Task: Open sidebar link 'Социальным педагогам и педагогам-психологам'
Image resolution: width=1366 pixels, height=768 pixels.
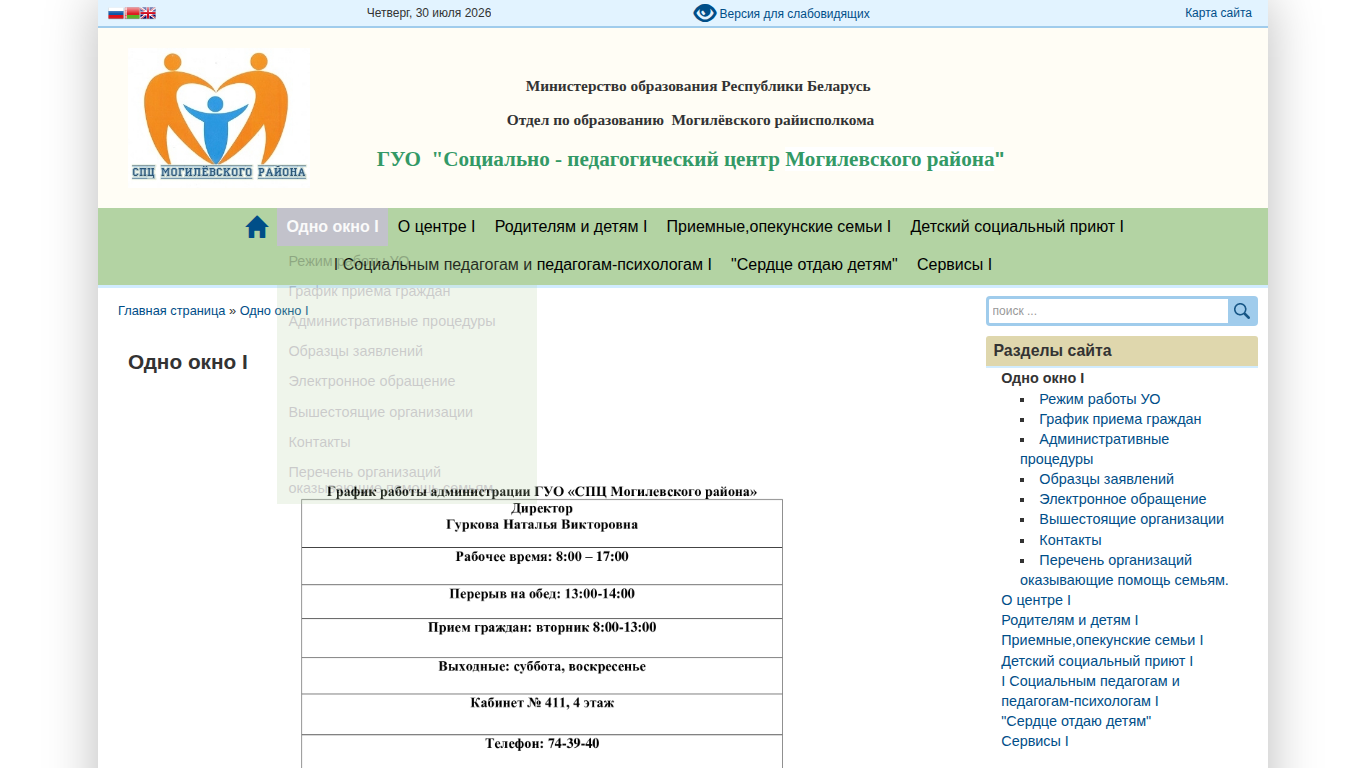Action: click(1090, 691)
